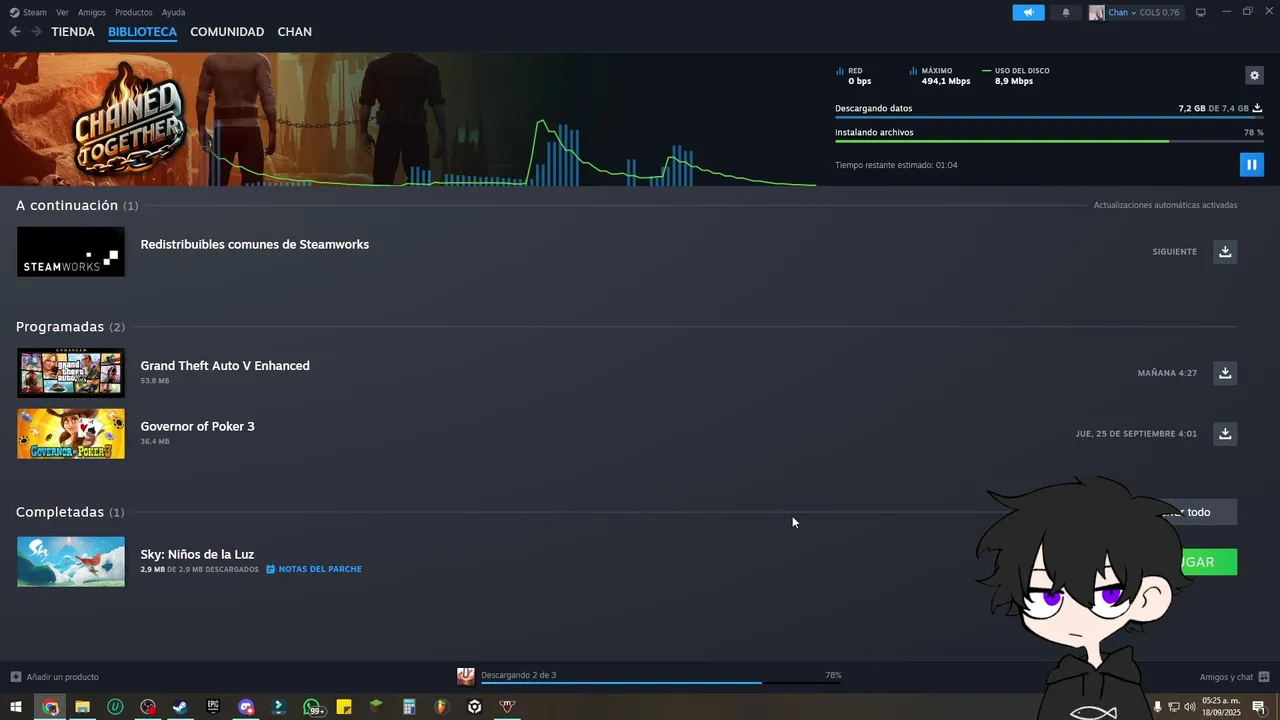Open File Explorer from the taskbar

[x=82, y=707]
